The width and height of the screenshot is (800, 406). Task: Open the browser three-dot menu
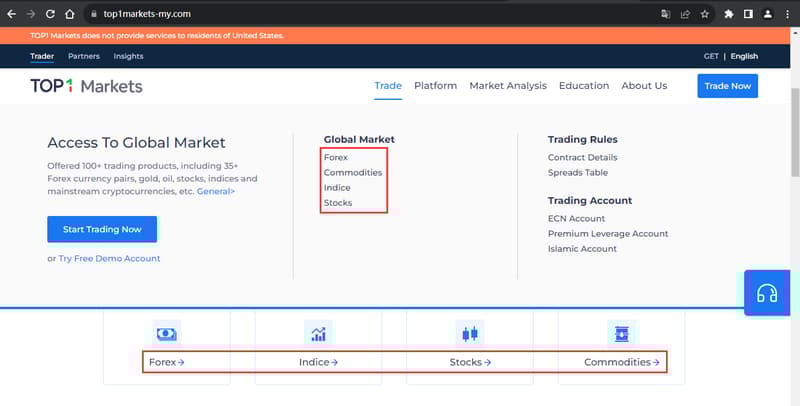pyautogui.click(x=787, y=14)
